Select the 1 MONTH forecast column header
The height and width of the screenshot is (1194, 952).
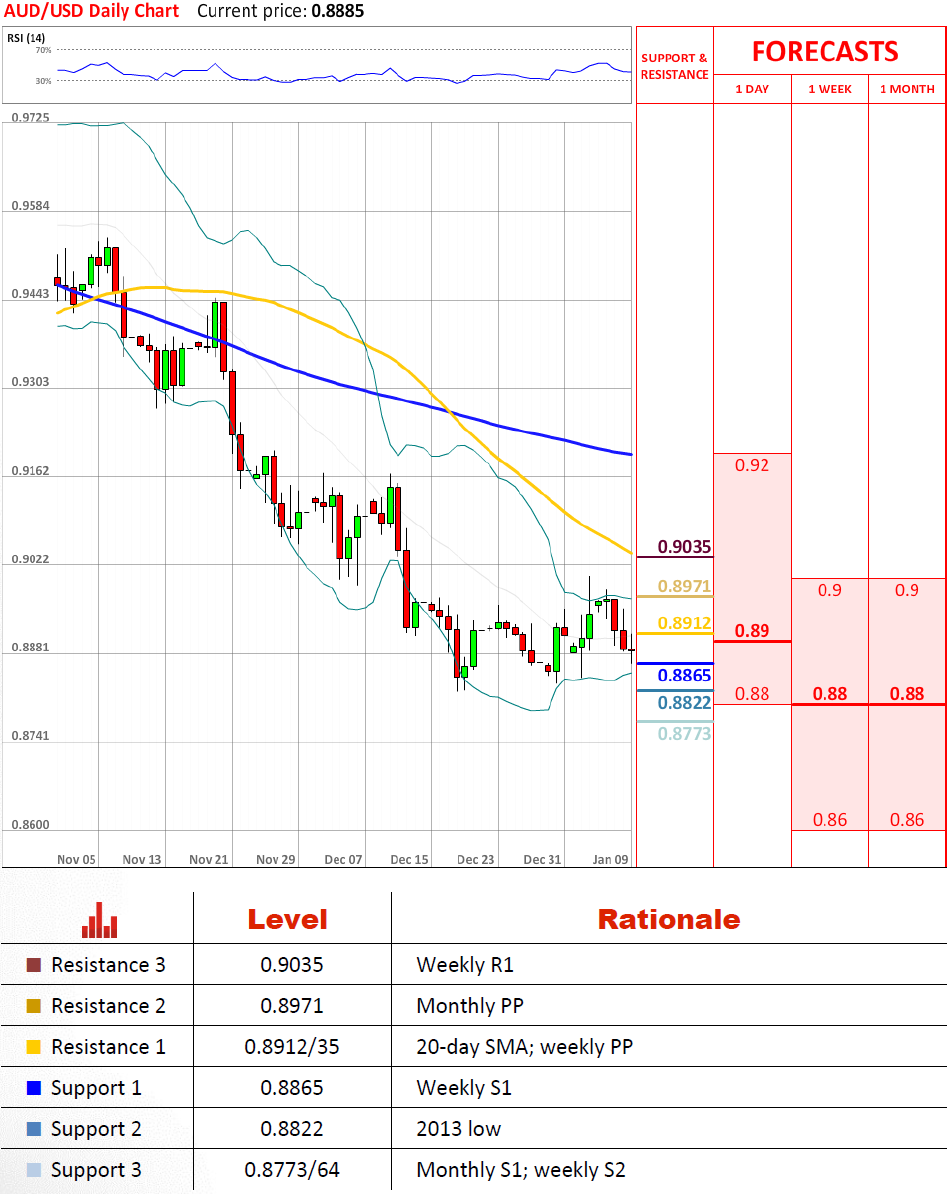[x=907, y=89]
